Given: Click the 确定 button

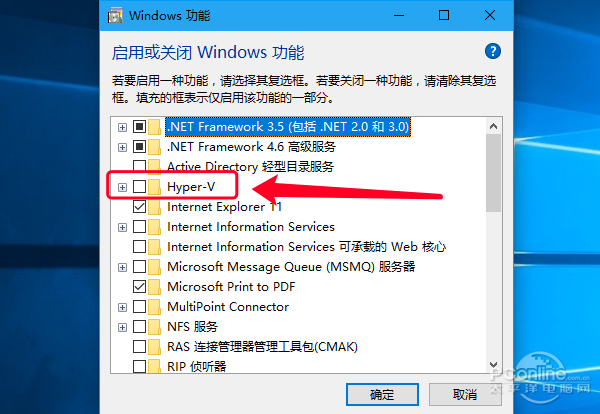Looking at the screenshot, I should (x=382, y=394).
